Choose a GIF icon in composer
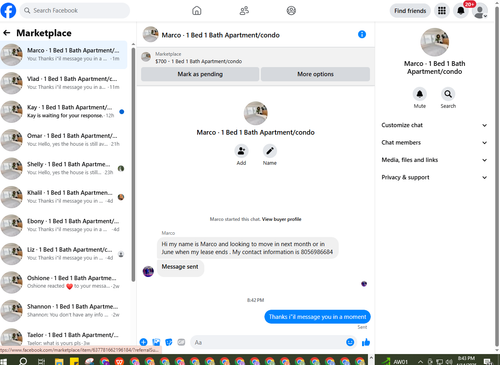The image size is (500, 365). click(x=181, y=342)
